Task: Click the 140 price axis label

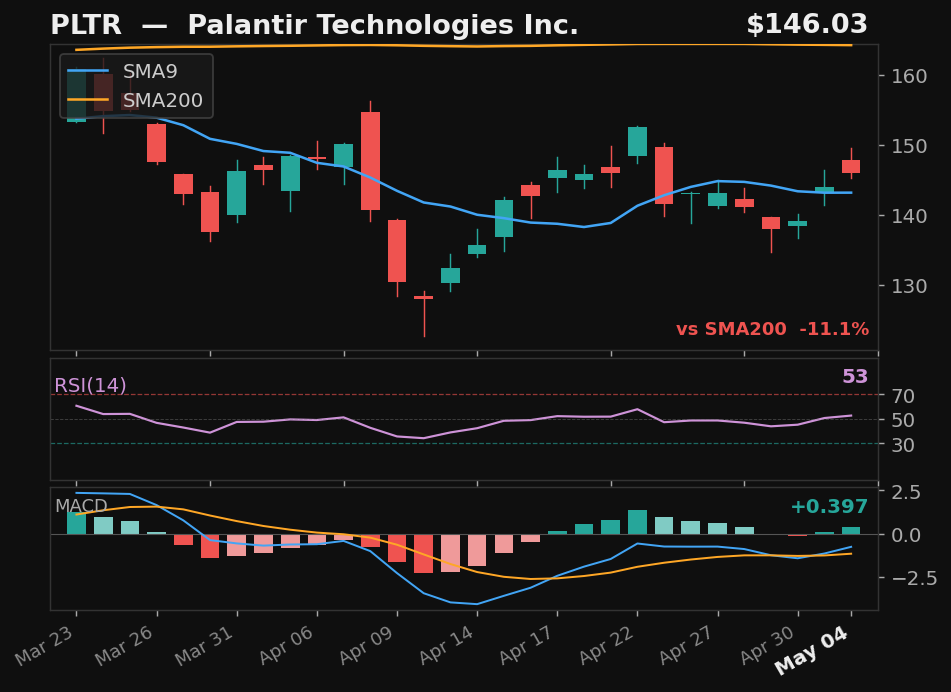Action: (909, 216)
